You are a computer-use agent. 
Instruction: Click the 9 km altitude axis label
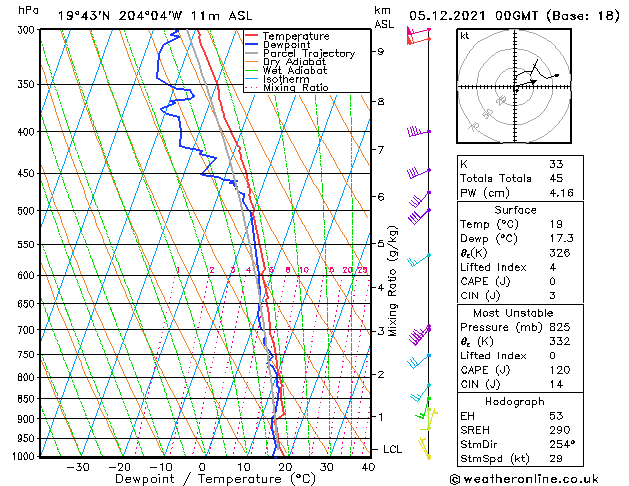(381, 52)
